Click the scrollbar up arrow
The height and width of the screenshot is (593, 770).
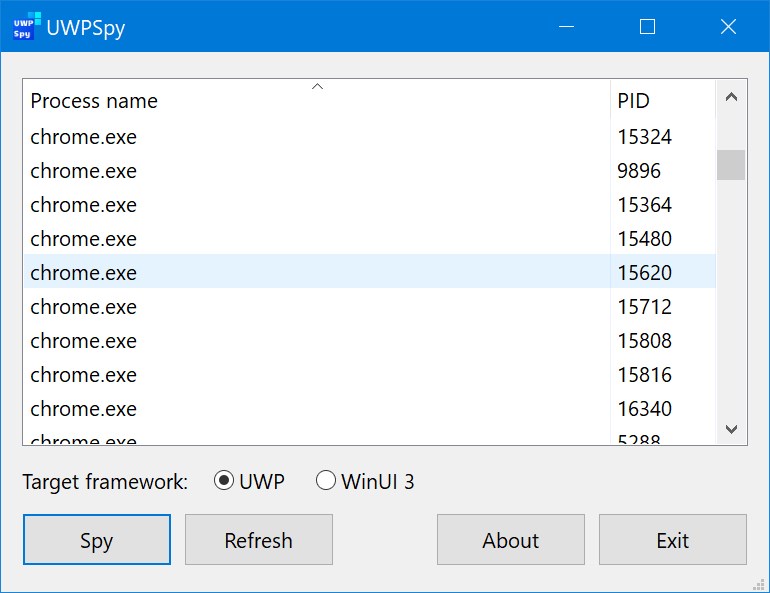coord(731,97)
